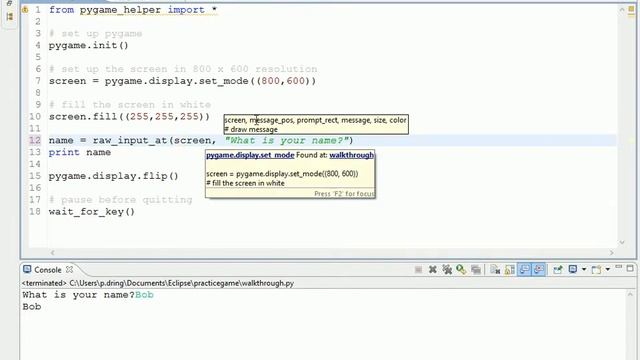Click 'pygame.display.flip()' on line 15

click(x=113, y=176)
